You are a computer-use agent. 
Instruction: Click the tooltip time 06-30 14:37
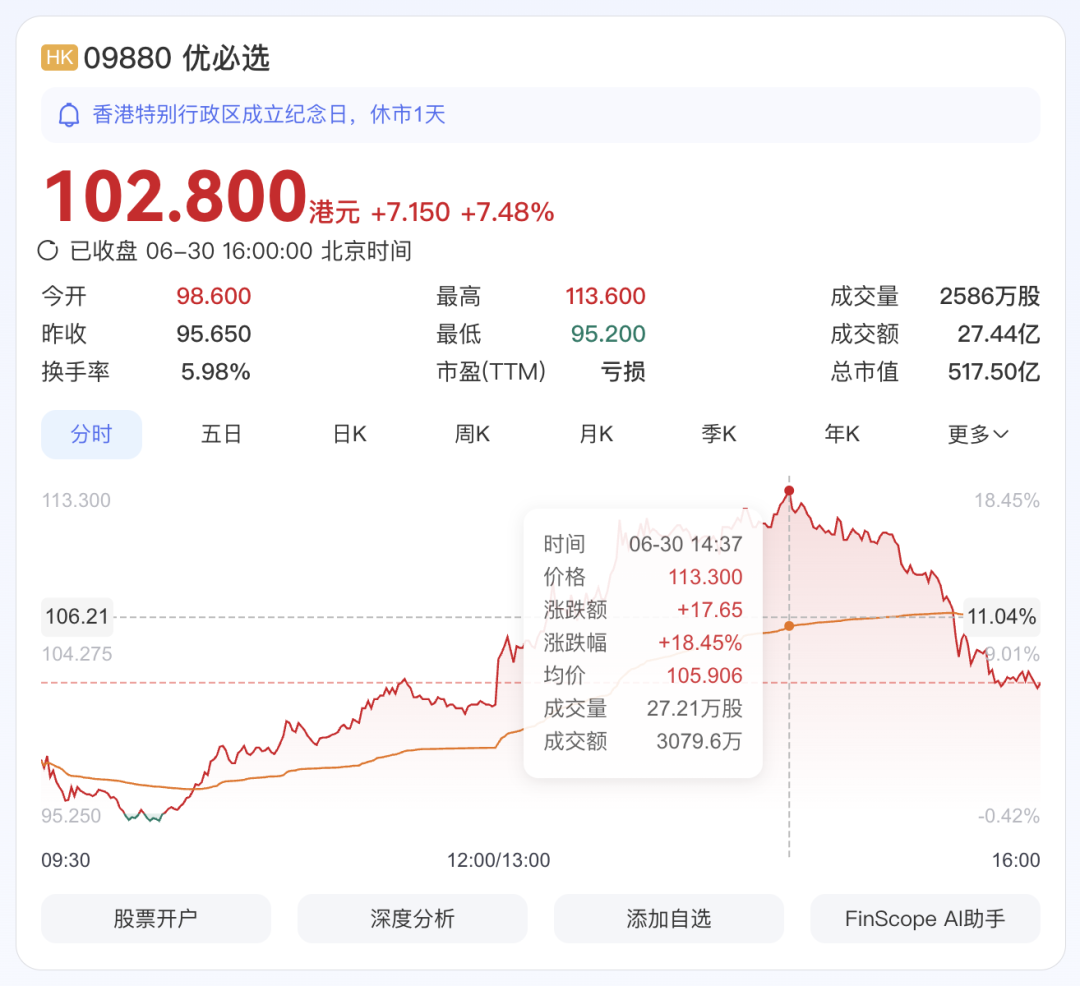coord(685,544)
